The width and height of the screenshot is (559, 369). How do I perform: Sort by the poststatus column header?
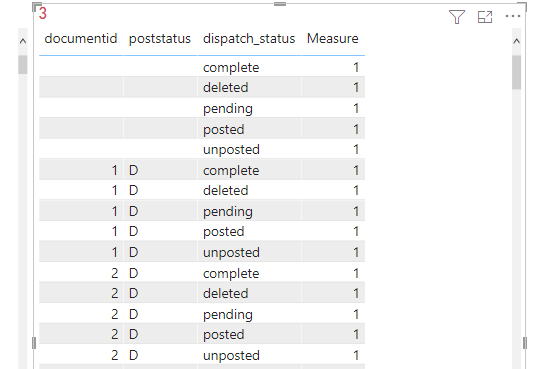coord(160,39)
